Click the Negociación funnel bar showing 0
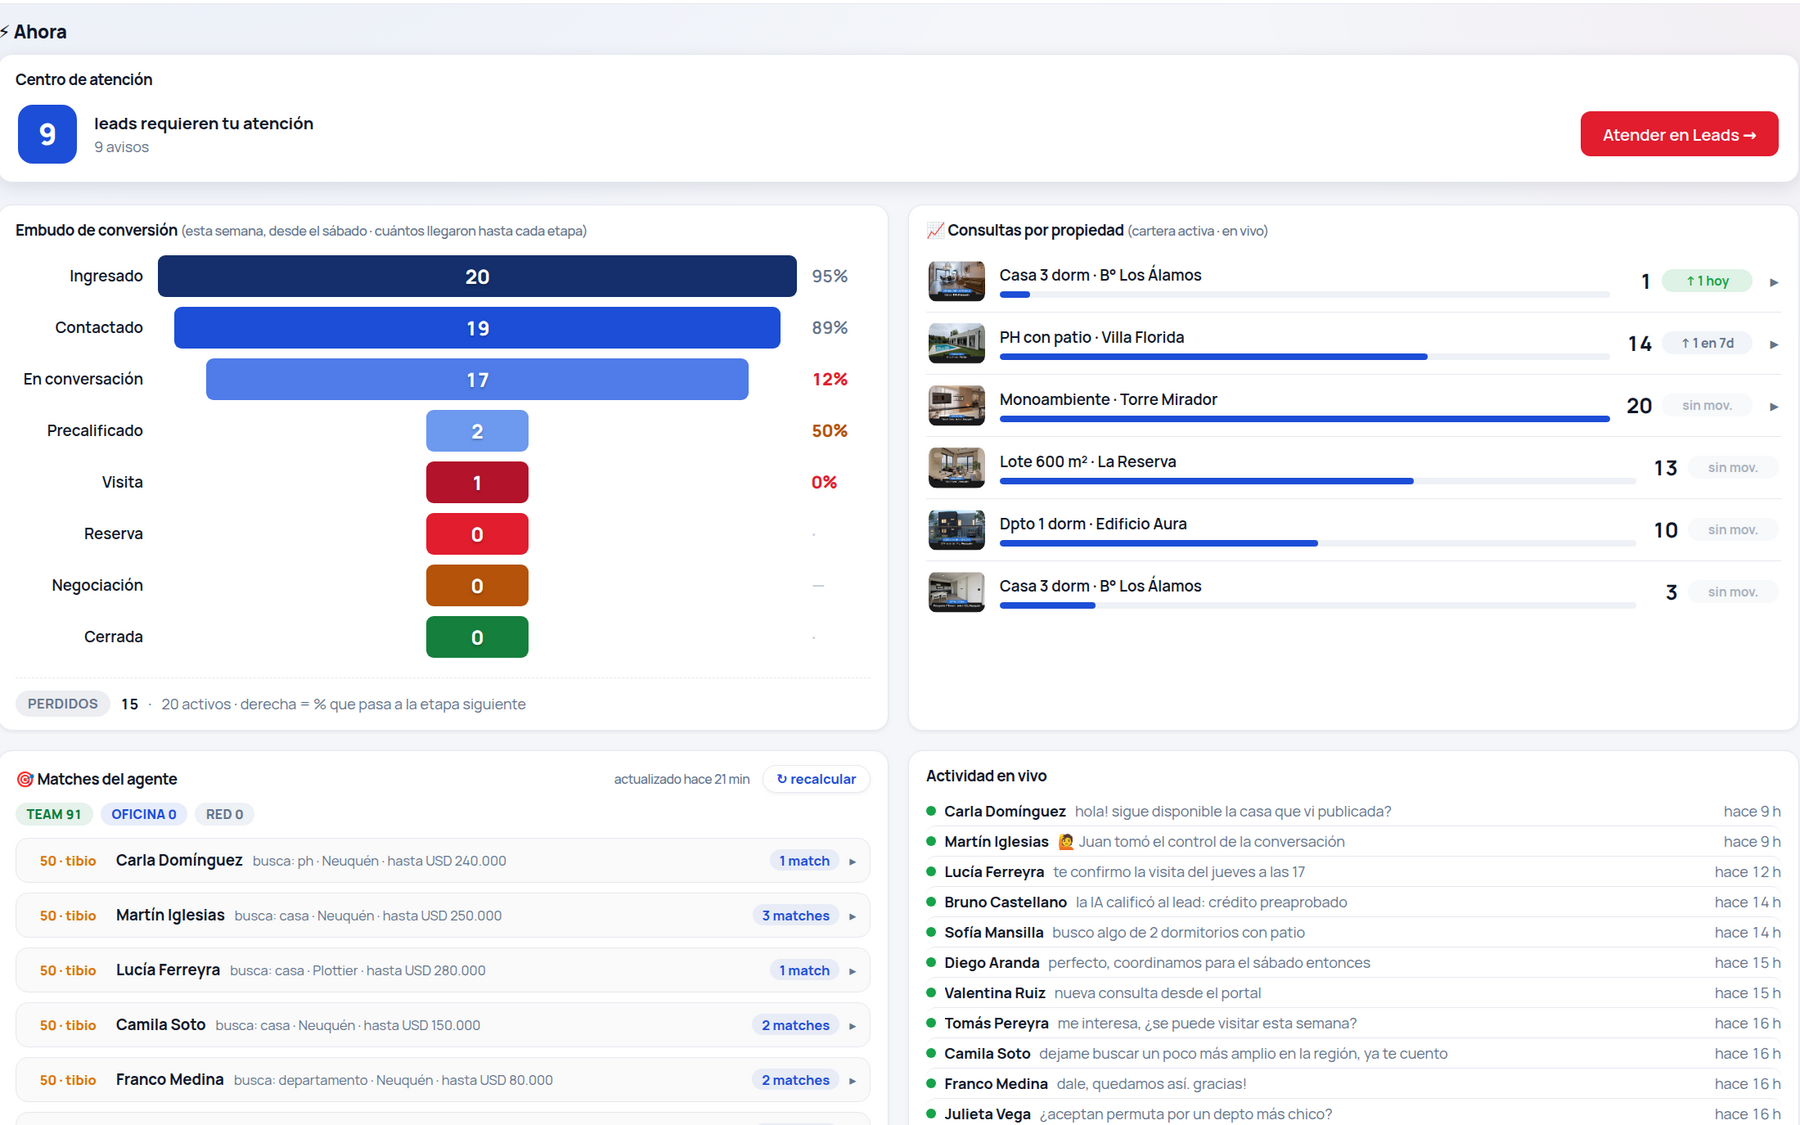The width and height of the screenshot is (1800, 1125). (x=477, y=585)
